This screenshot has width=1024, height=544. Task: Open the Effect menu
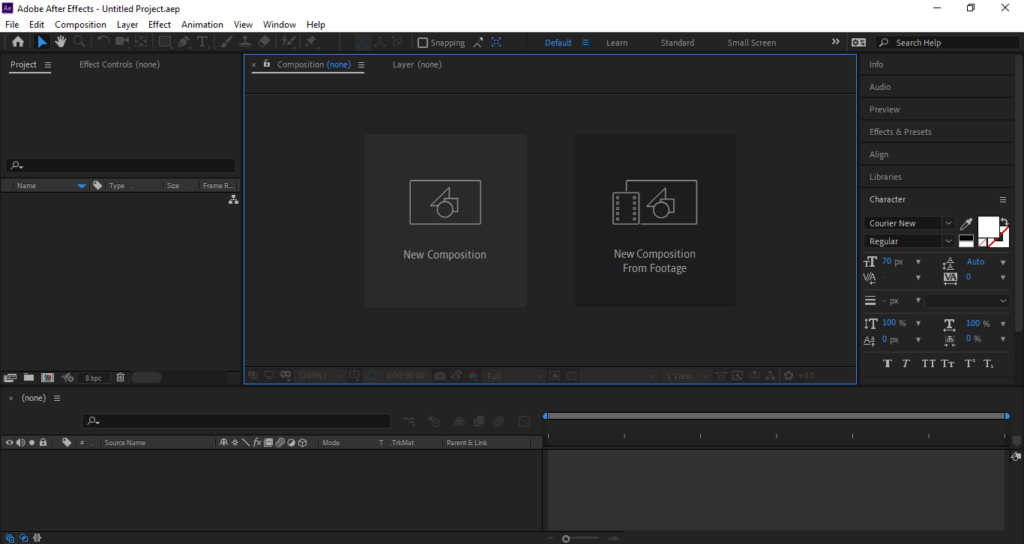pos(159,24)
